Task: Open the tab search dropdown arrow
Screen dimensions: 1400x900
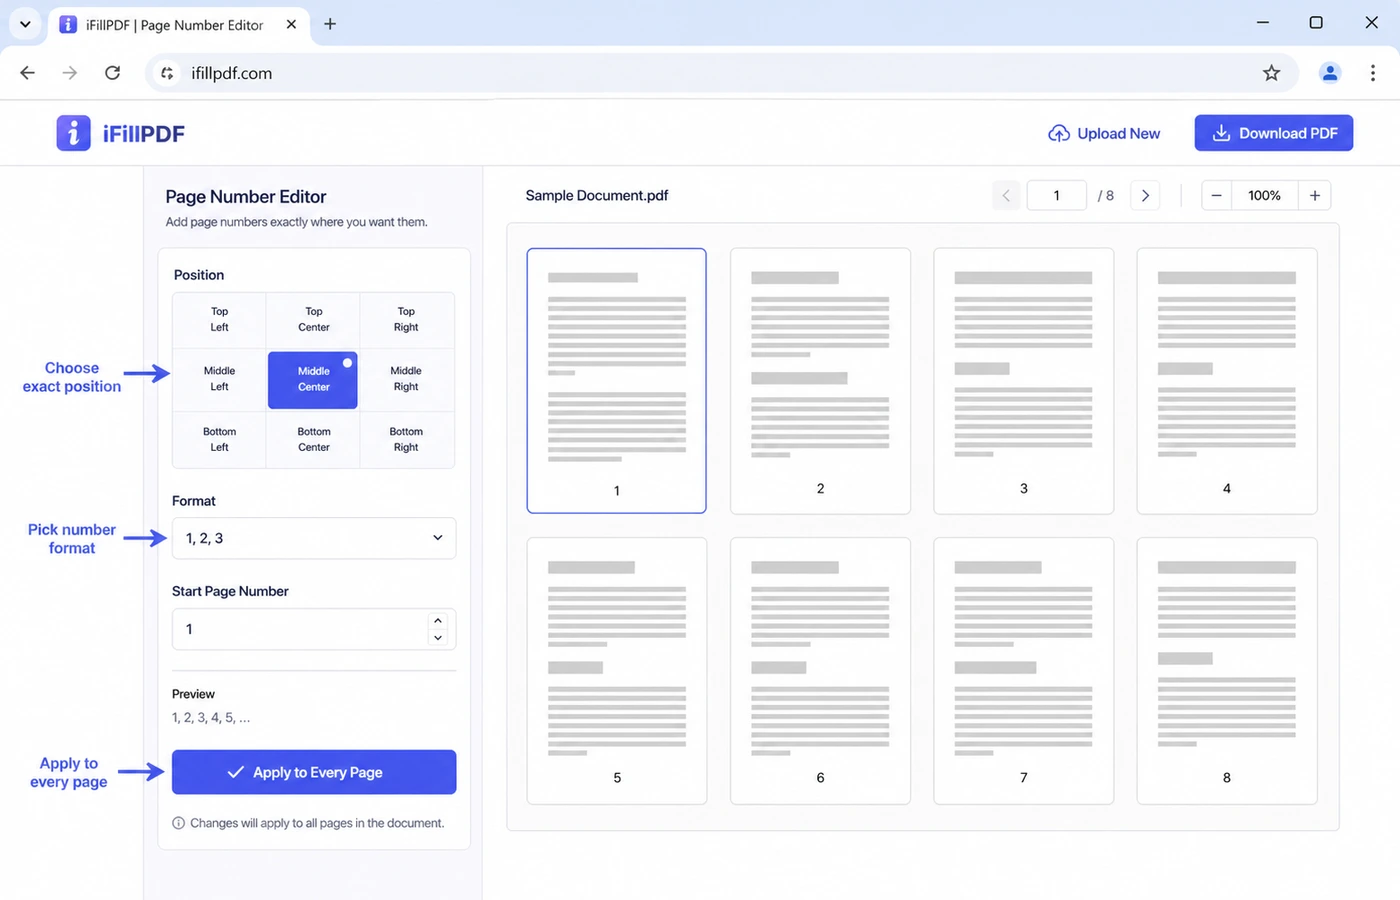Action: point(25,24)
